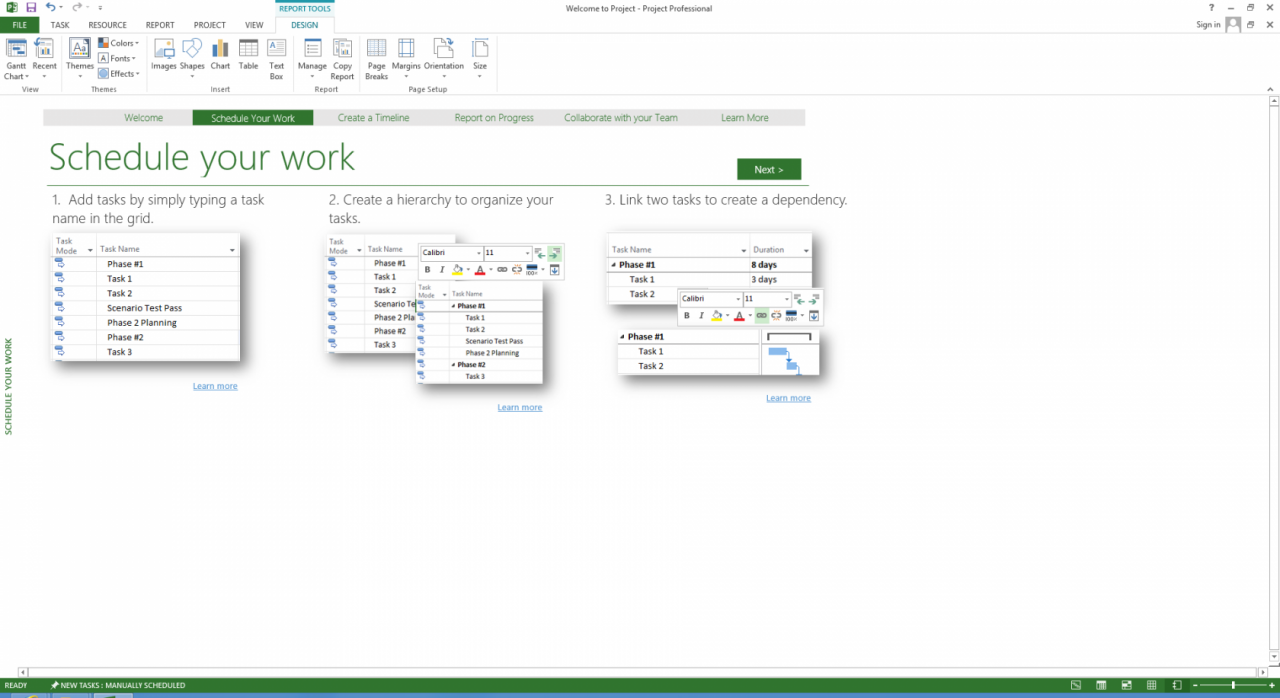Insert Images into the report
The width and height of the screenshot is (1280, 698).
tap(164, 55)
